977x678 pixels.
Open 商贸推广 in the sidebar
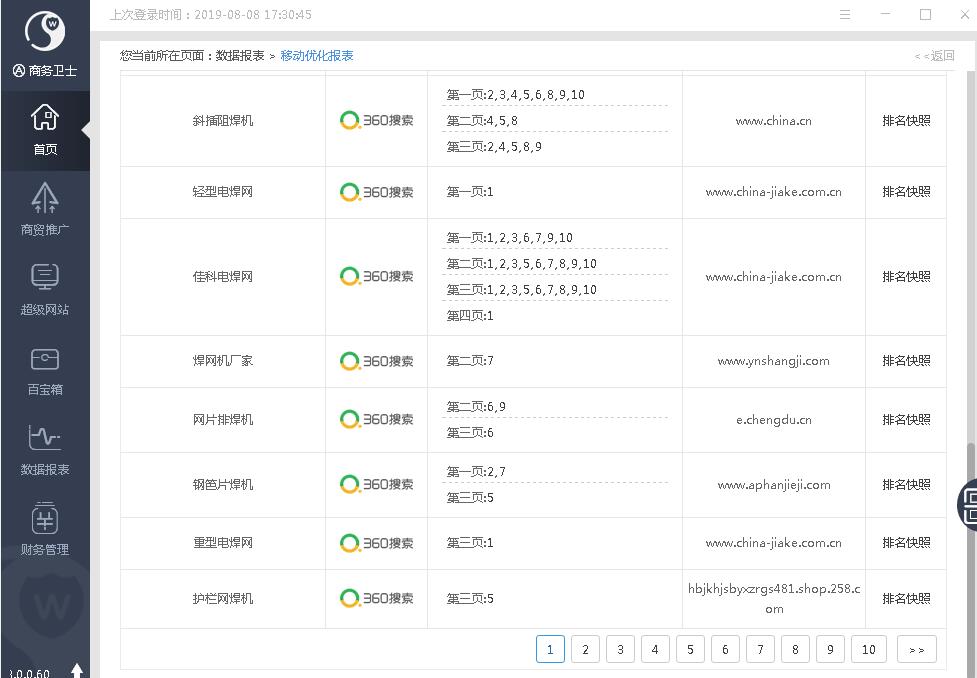[x=45, y=209]
